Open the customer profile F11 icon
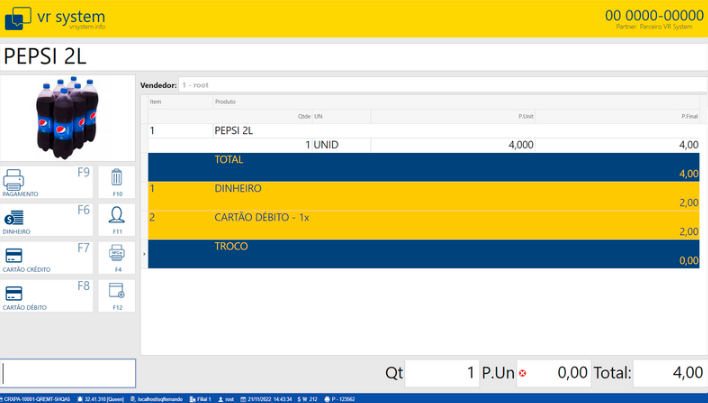The image size is (708, 403). 117,216
